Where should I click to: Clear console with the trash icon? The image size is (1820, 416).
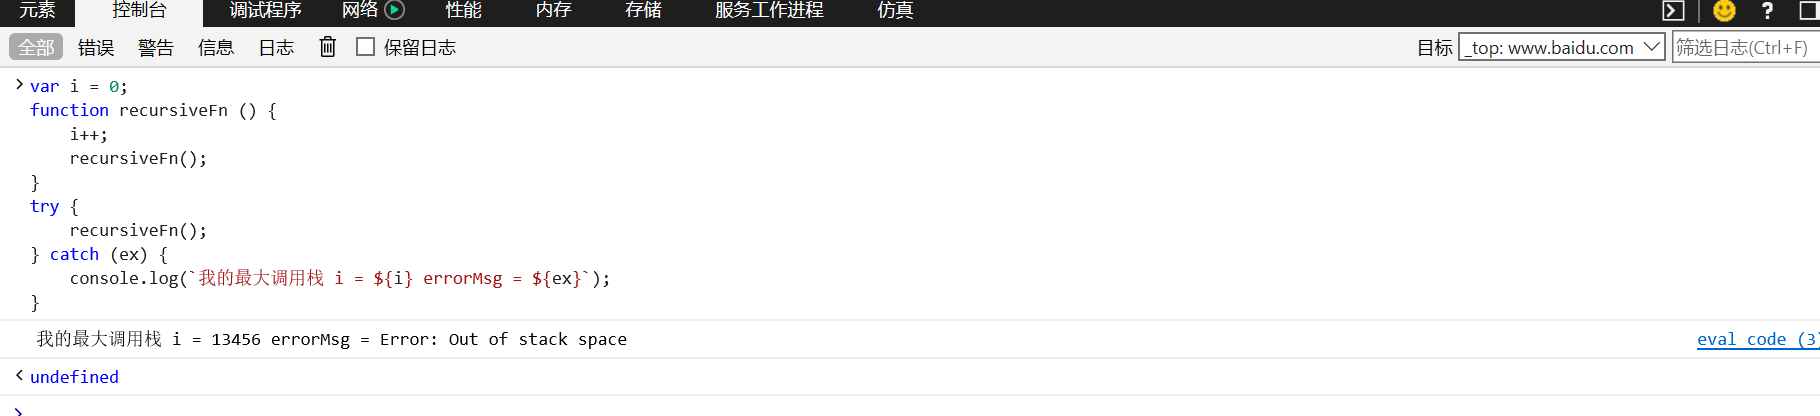[327, 47]
